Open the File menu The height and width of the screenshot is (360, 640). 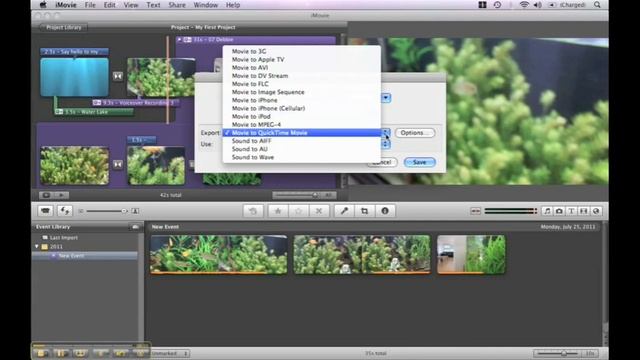[x=90, y=5]
